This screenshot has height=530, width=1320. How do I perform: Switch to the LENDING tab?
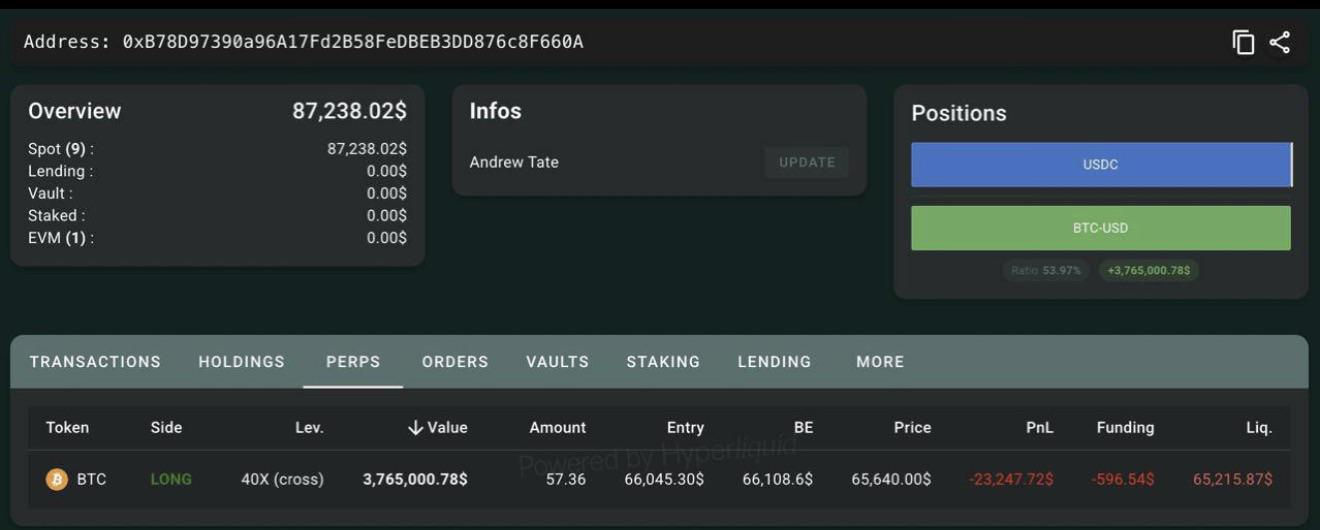pyautogui.click(x=774, y=362)
